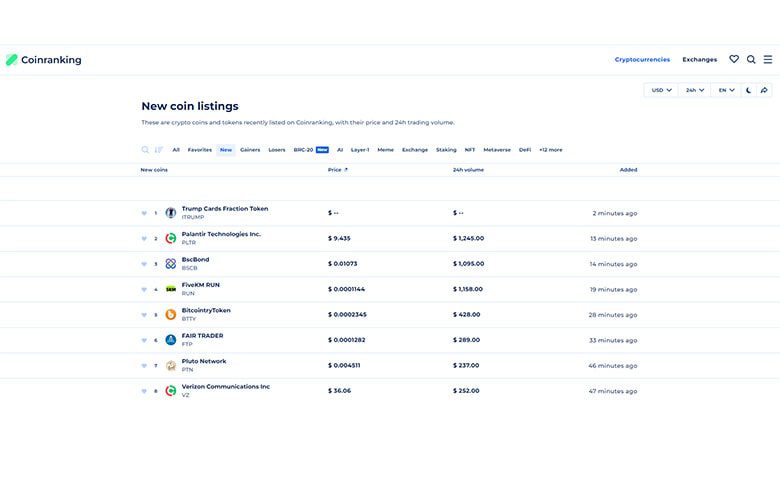The width and height of the screenshot is (780, 480).
Task: Select the AI filter tab
Action: [x=340, y=150]
